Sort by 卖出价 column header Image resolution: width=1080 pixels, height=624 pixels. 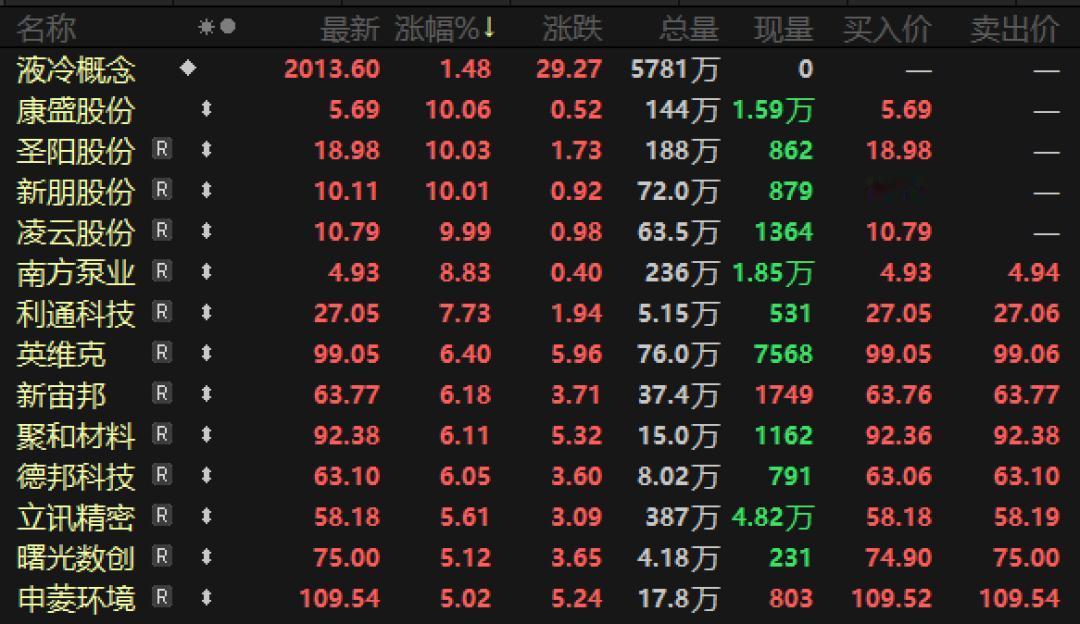tap(1015, 30)
